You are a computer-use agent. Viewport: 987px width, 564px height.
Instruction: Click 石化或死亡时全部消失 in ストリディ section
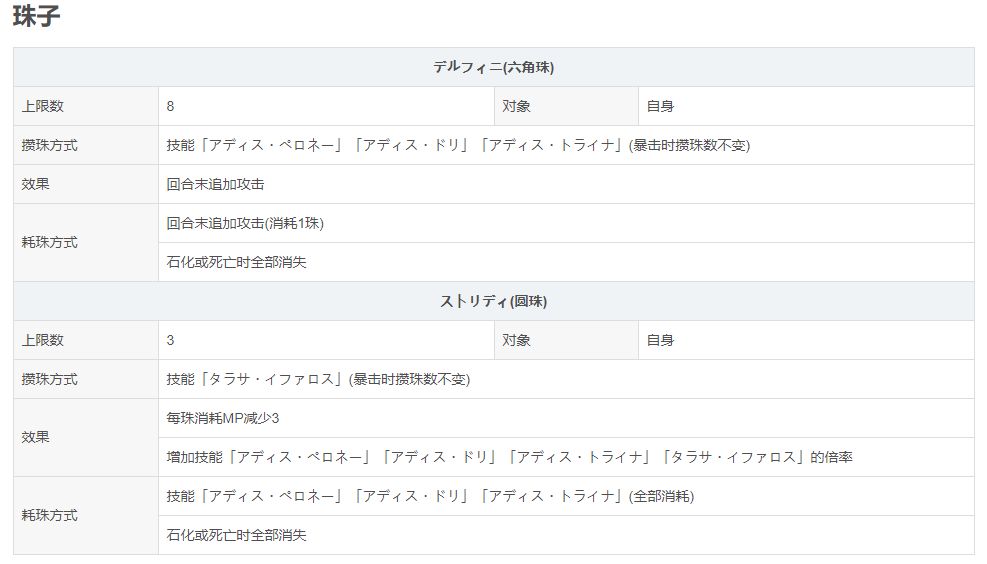click(236, 535)
